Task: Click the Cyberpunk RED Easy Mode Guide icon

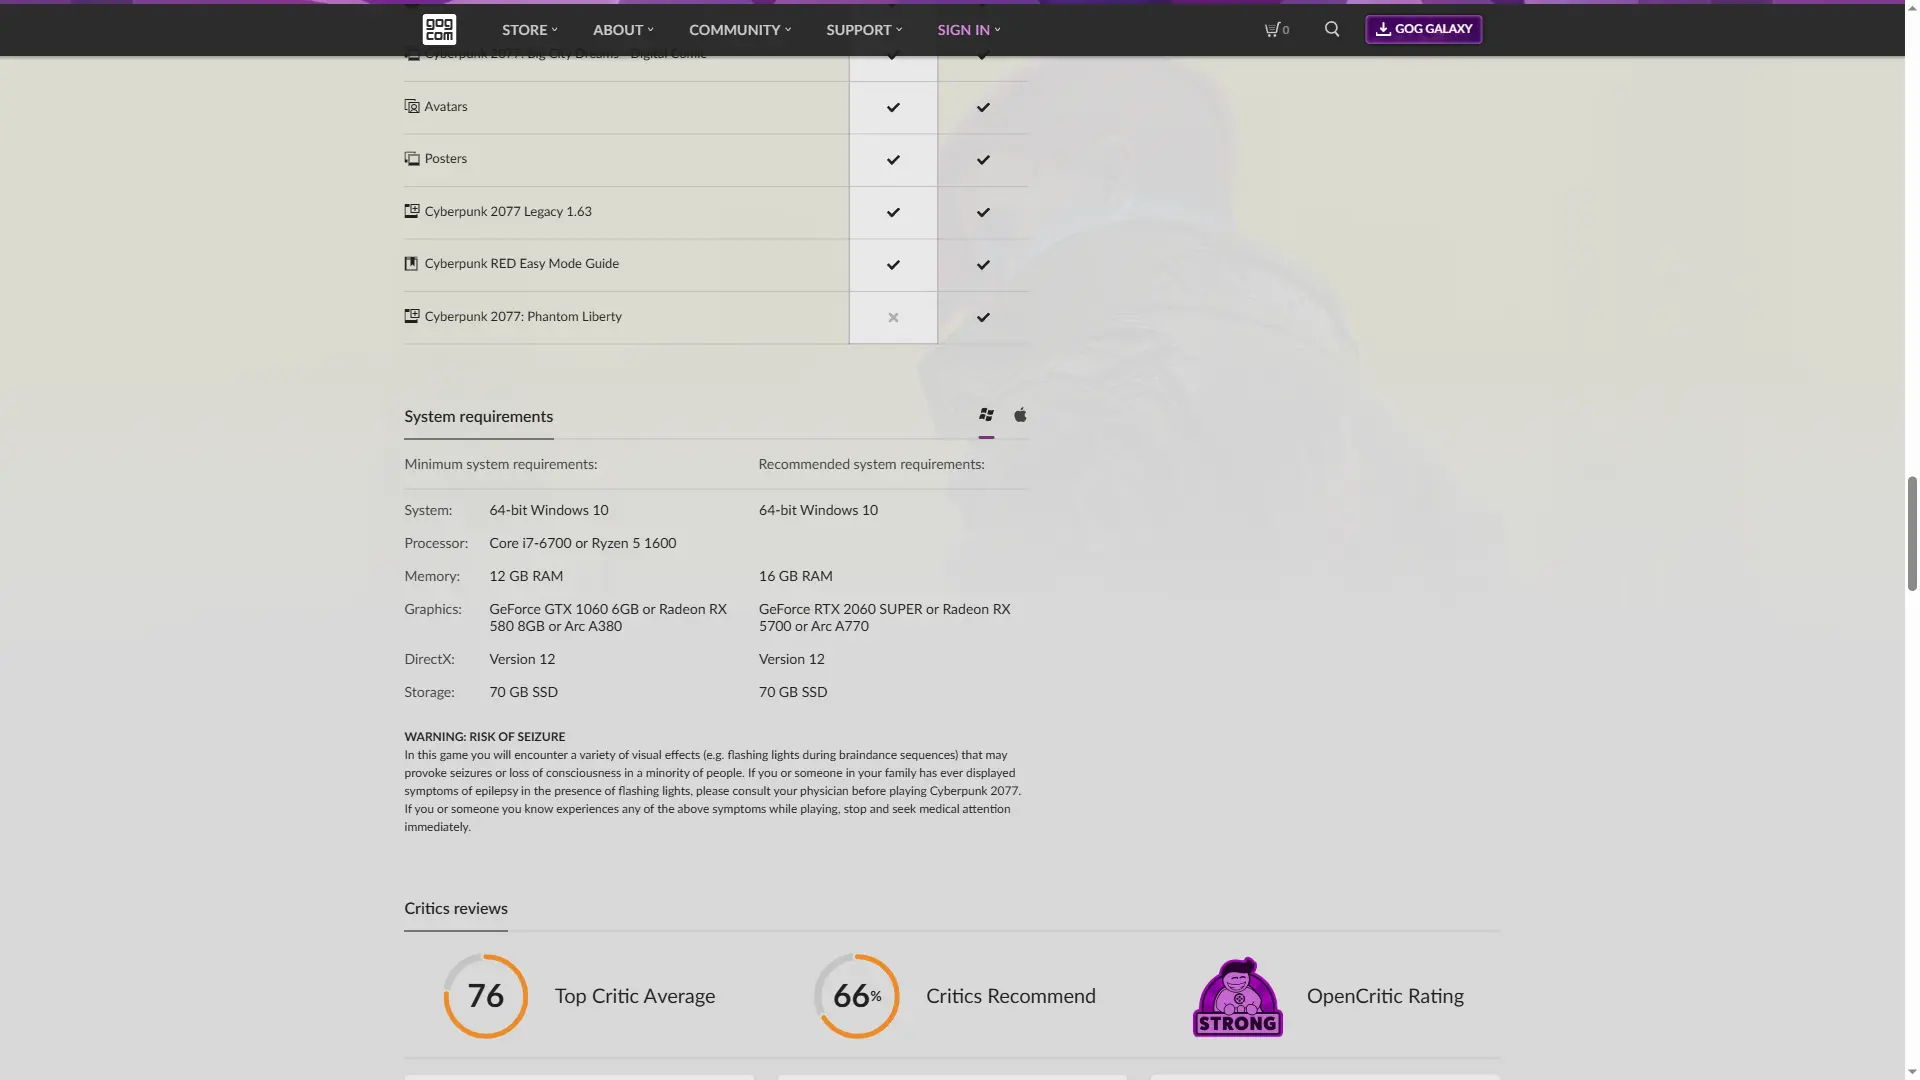Action: [411, 264]
